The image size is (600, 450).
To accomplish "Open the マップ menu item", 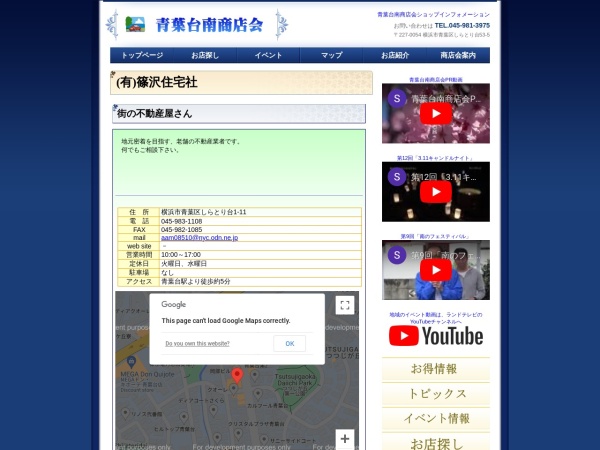I will click(x=331, y=55).
